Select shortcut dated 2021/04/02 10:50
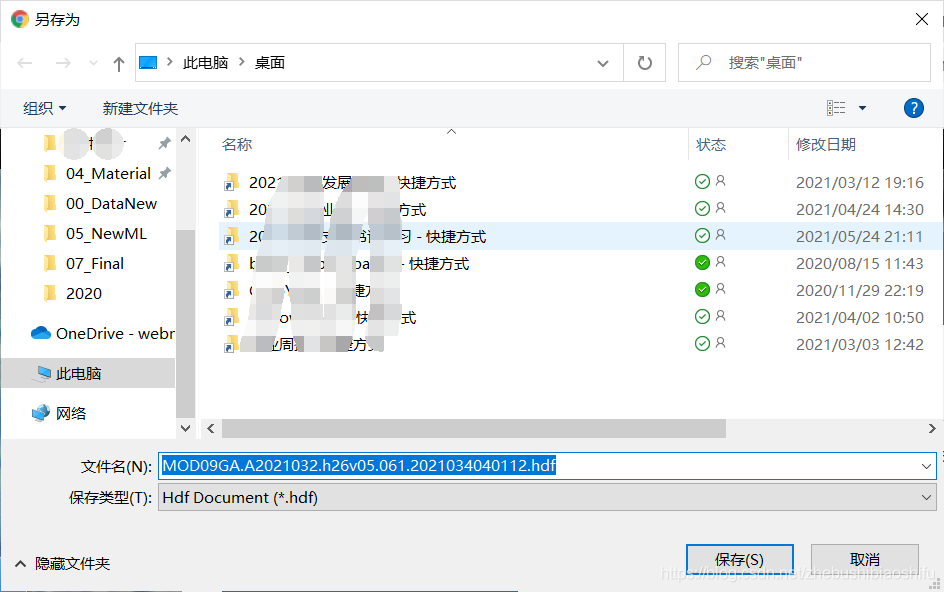Image resolution: width=944 pixels, height=592 pixels. tap(574, 317)
